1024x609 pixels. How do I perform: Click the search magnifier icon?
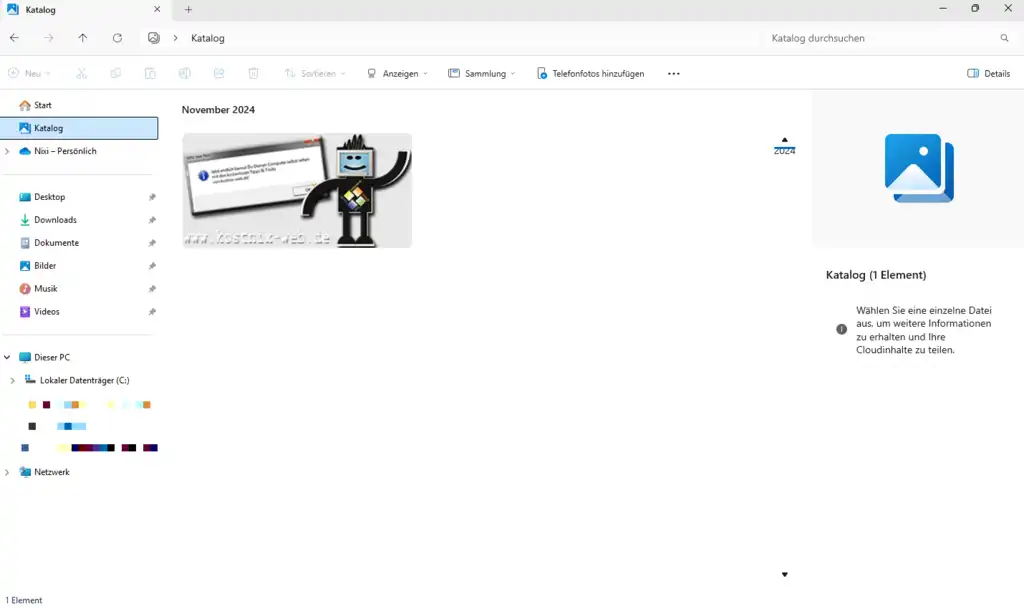(1004, 38)
